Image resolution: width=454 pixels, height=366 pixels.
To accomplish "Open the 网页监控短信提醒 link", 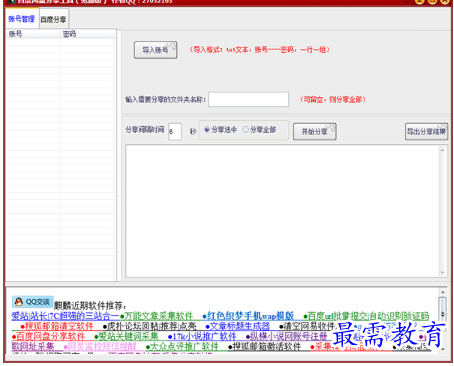I will coord(102,347).
